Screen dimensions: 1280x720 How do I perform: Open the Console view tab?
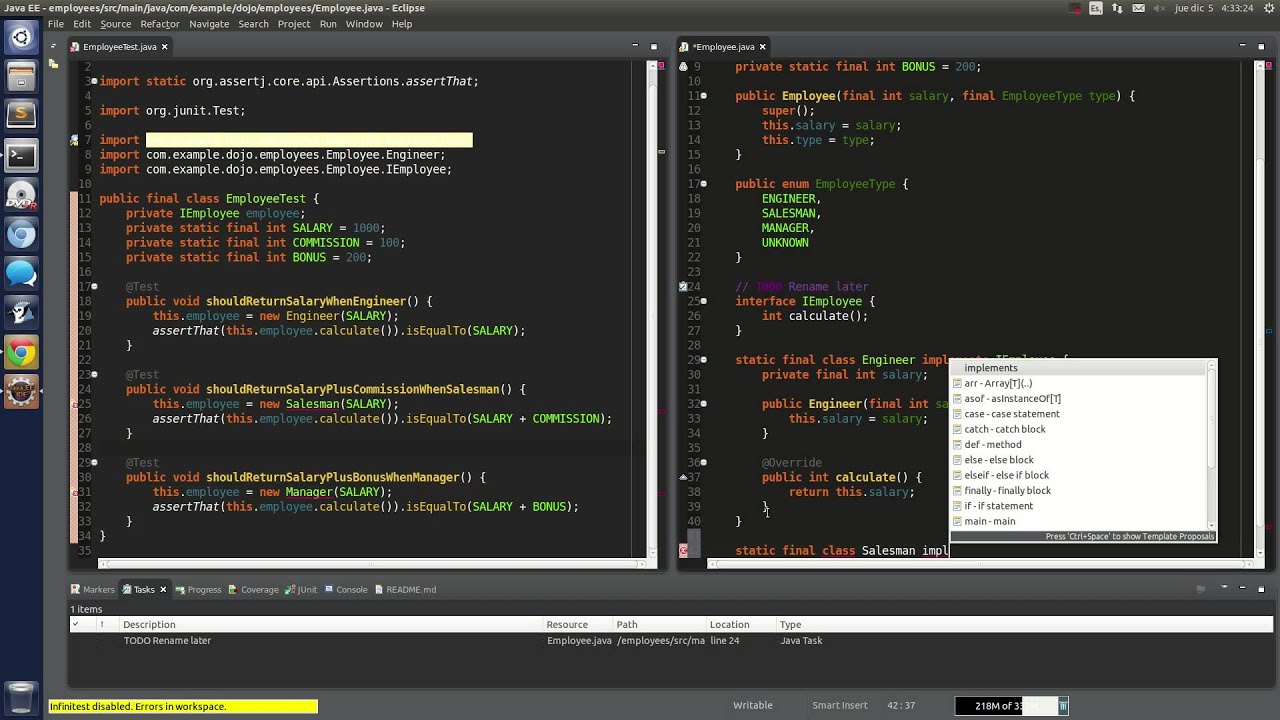tap(345, 590)
